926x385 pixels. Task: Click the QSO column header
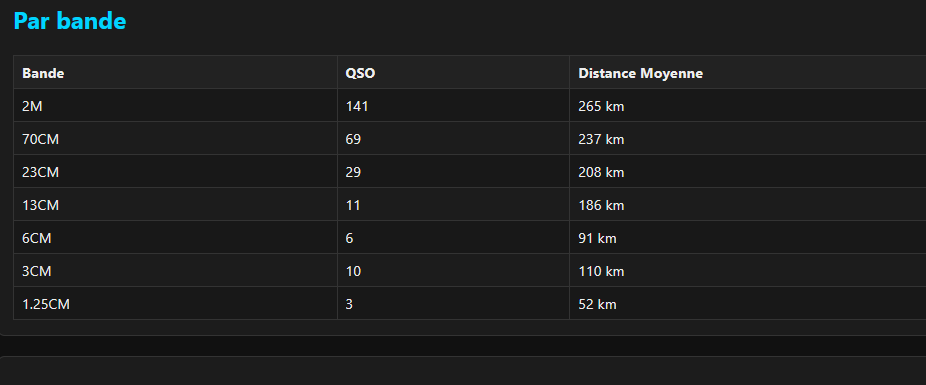point(454,73)
